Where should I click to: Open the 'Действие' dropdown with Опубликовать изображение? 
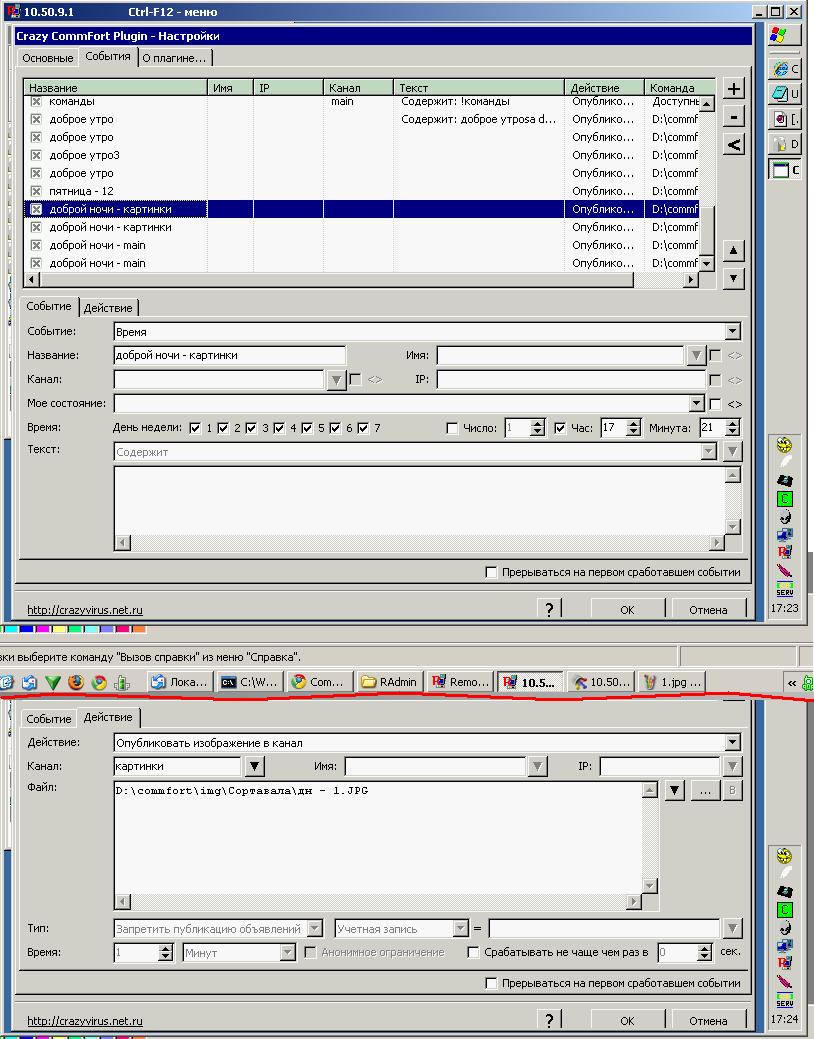tap(733, 743)
